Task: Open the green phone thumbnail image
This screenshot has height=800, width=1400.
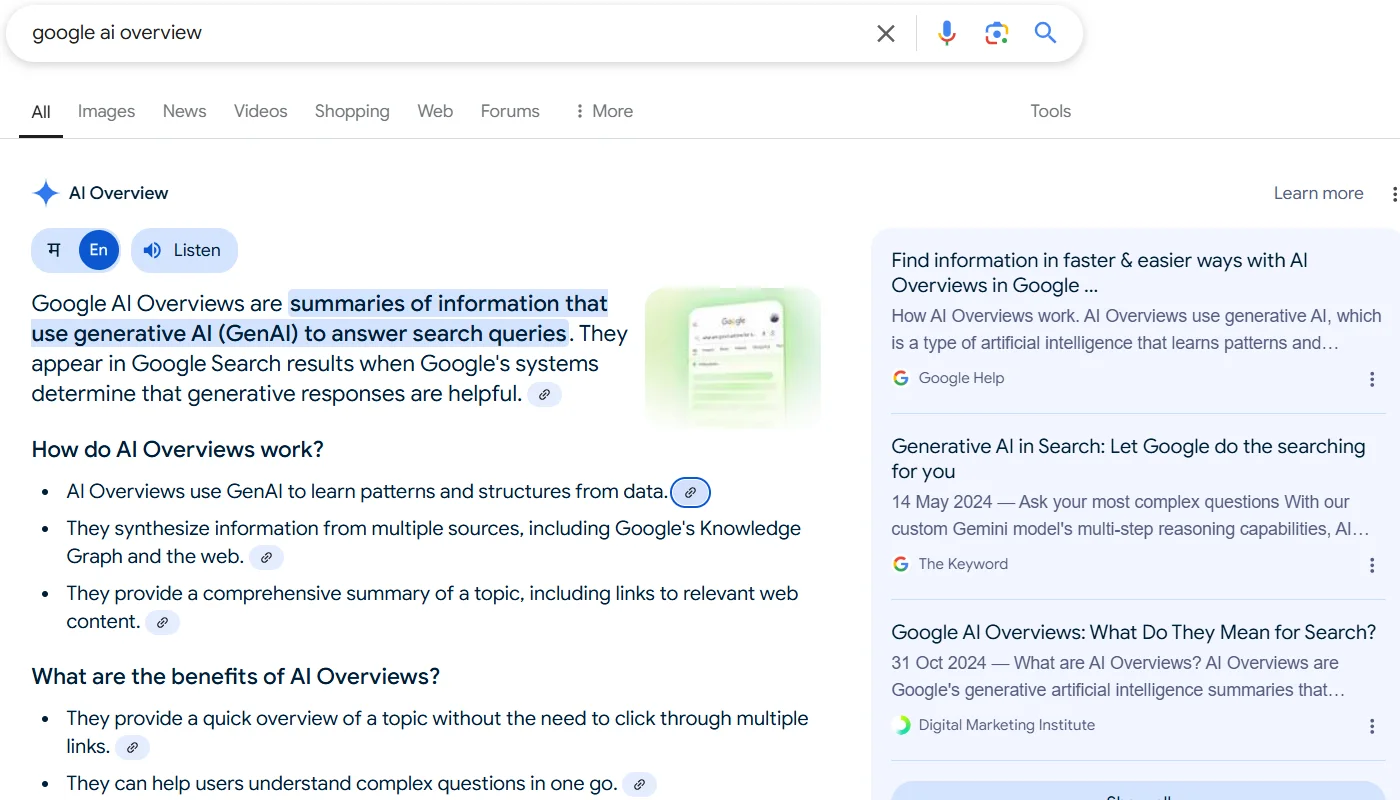Action: [x=733, y=358]
